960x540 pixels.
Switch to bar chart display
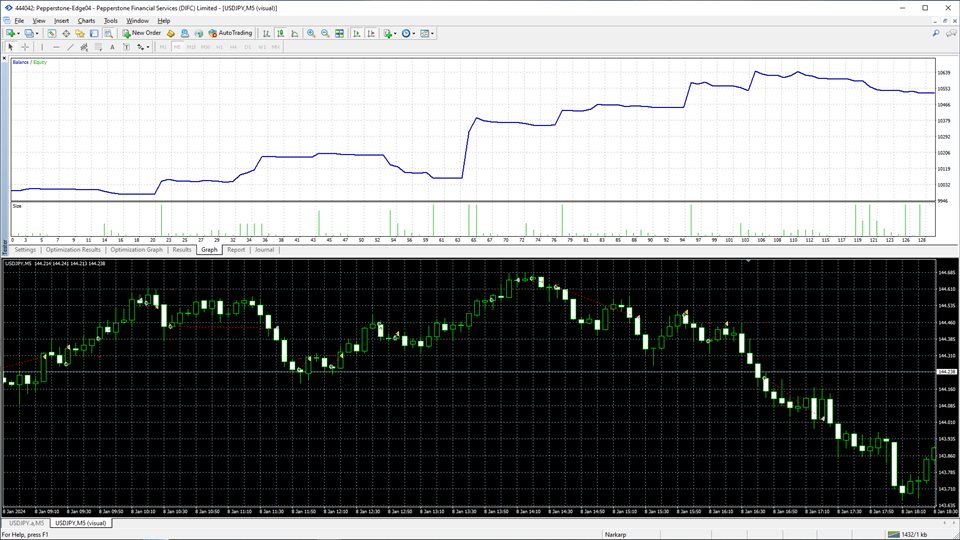266,33
